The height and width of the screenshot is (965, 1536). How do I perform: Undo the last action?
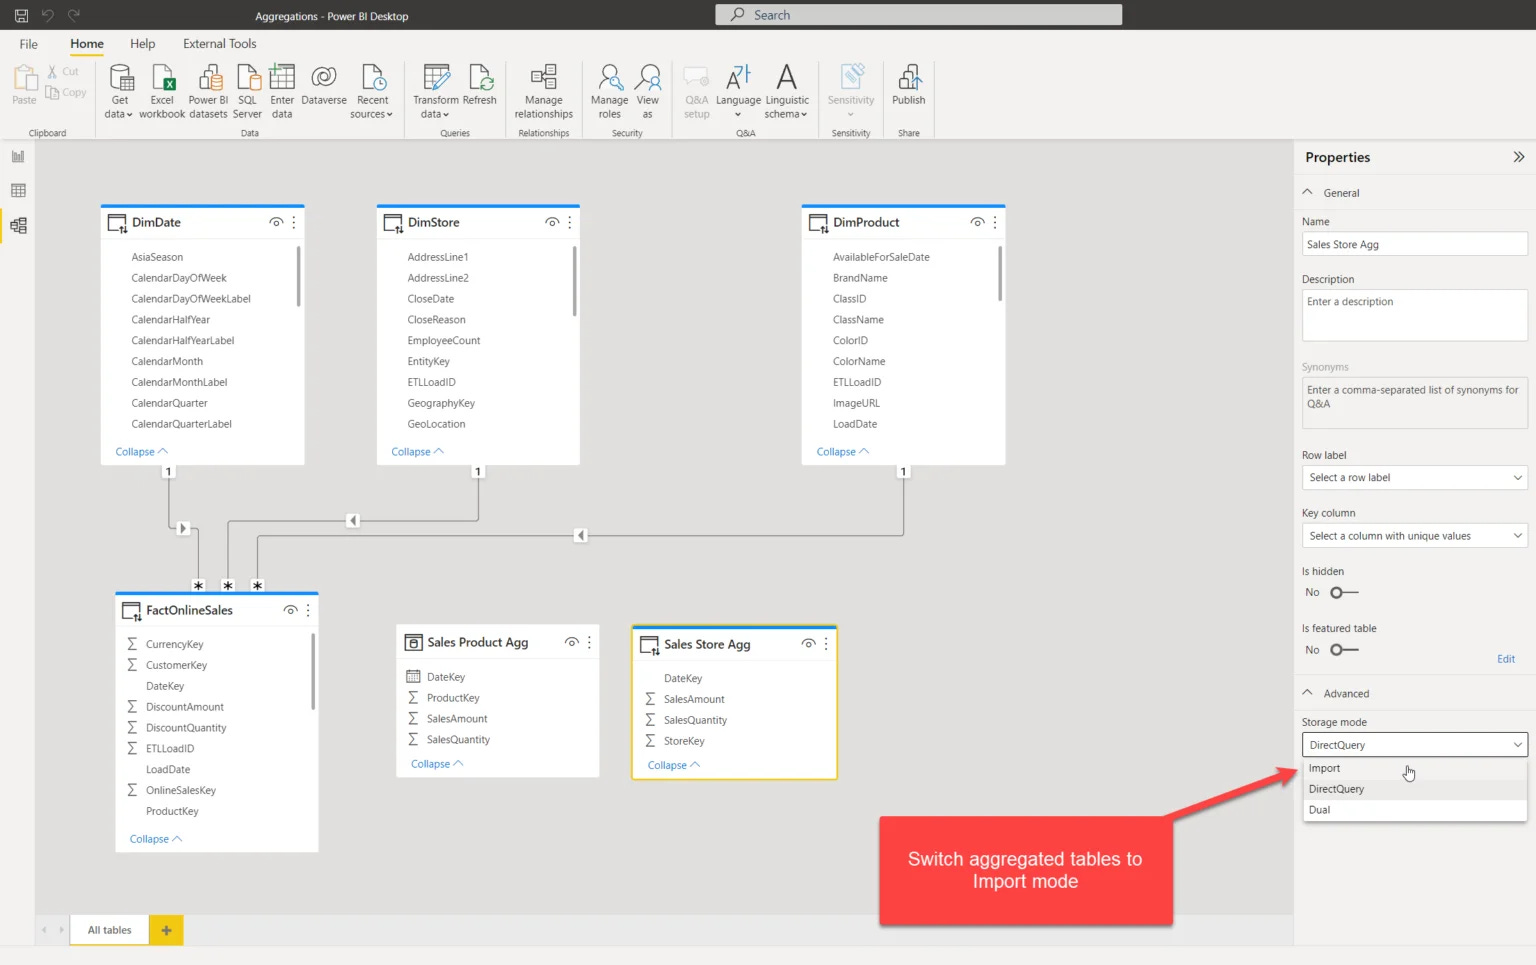tap(47, 15)
